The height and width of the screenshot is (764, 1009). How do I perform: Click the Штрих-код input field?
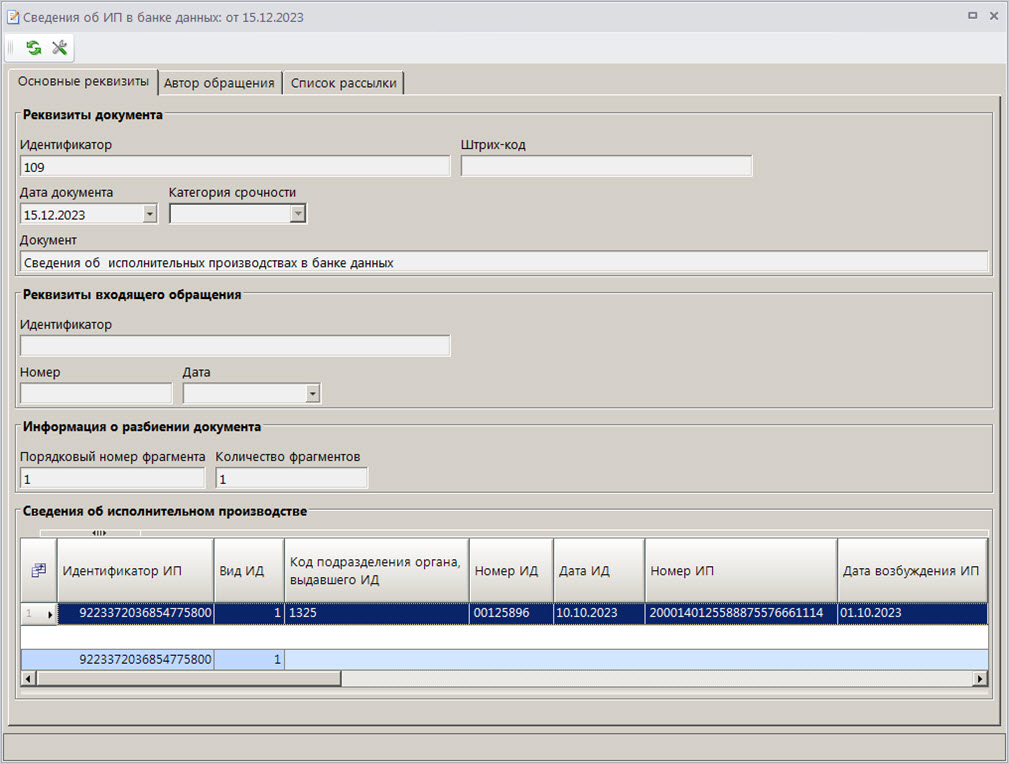pos(606,167)
